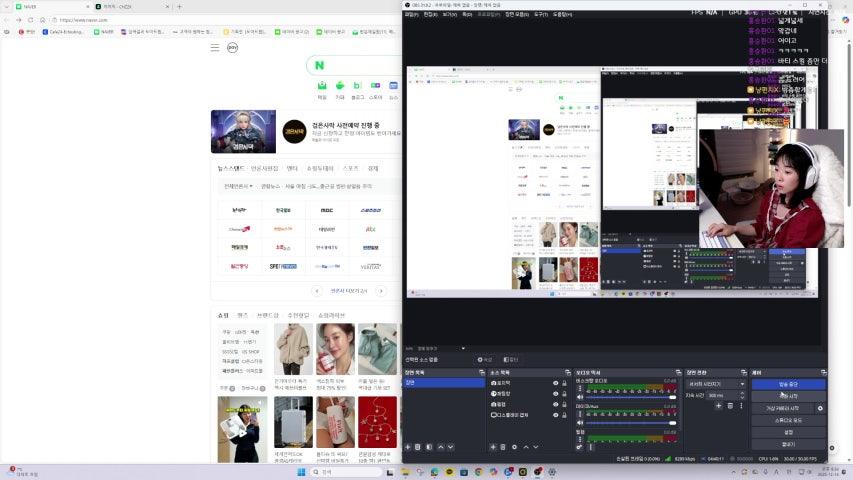This screenshot has width=853, height=480.
Task: Open virtual camera settings gear icon
Action: pos(820,408)
